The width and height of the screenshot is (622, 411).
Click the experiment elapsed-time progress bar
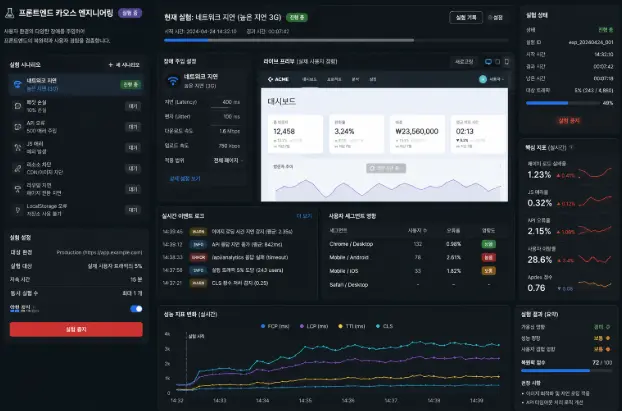pos(336,40)
